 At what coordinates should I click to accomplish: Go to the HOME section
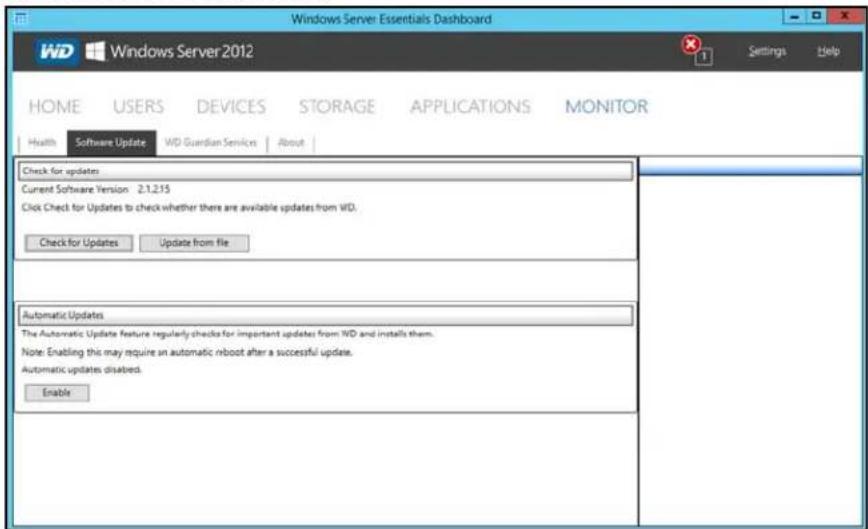tap(55, 106)
